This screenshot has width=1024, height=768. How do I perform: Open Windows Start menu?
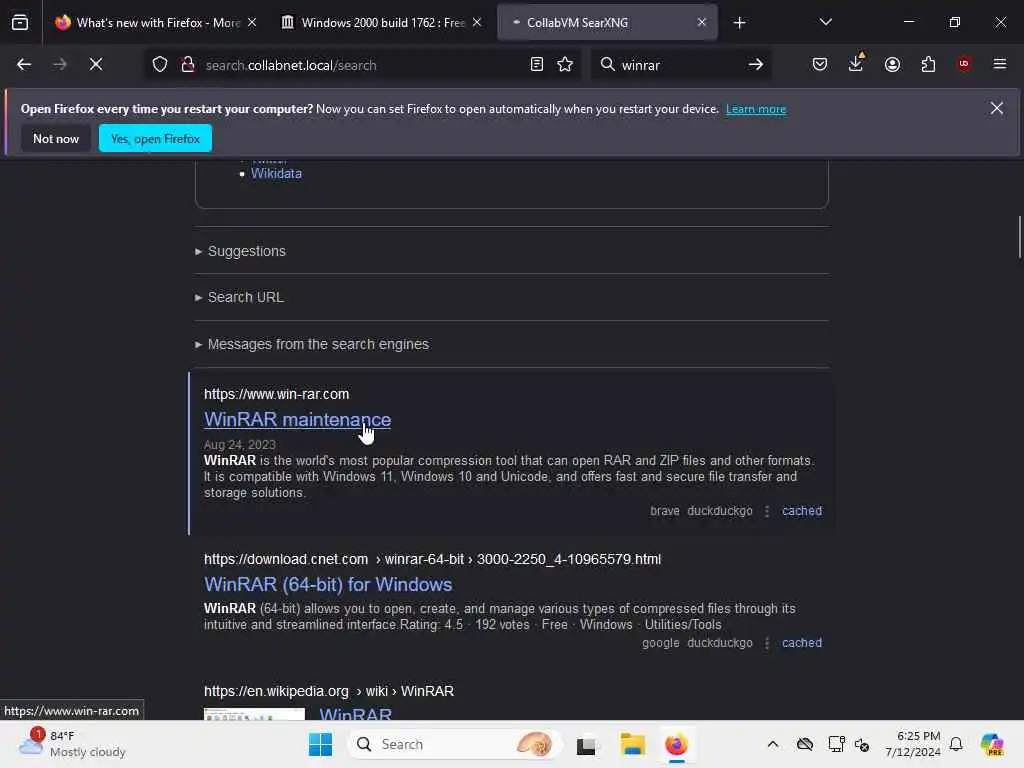(x=320, y=744)
